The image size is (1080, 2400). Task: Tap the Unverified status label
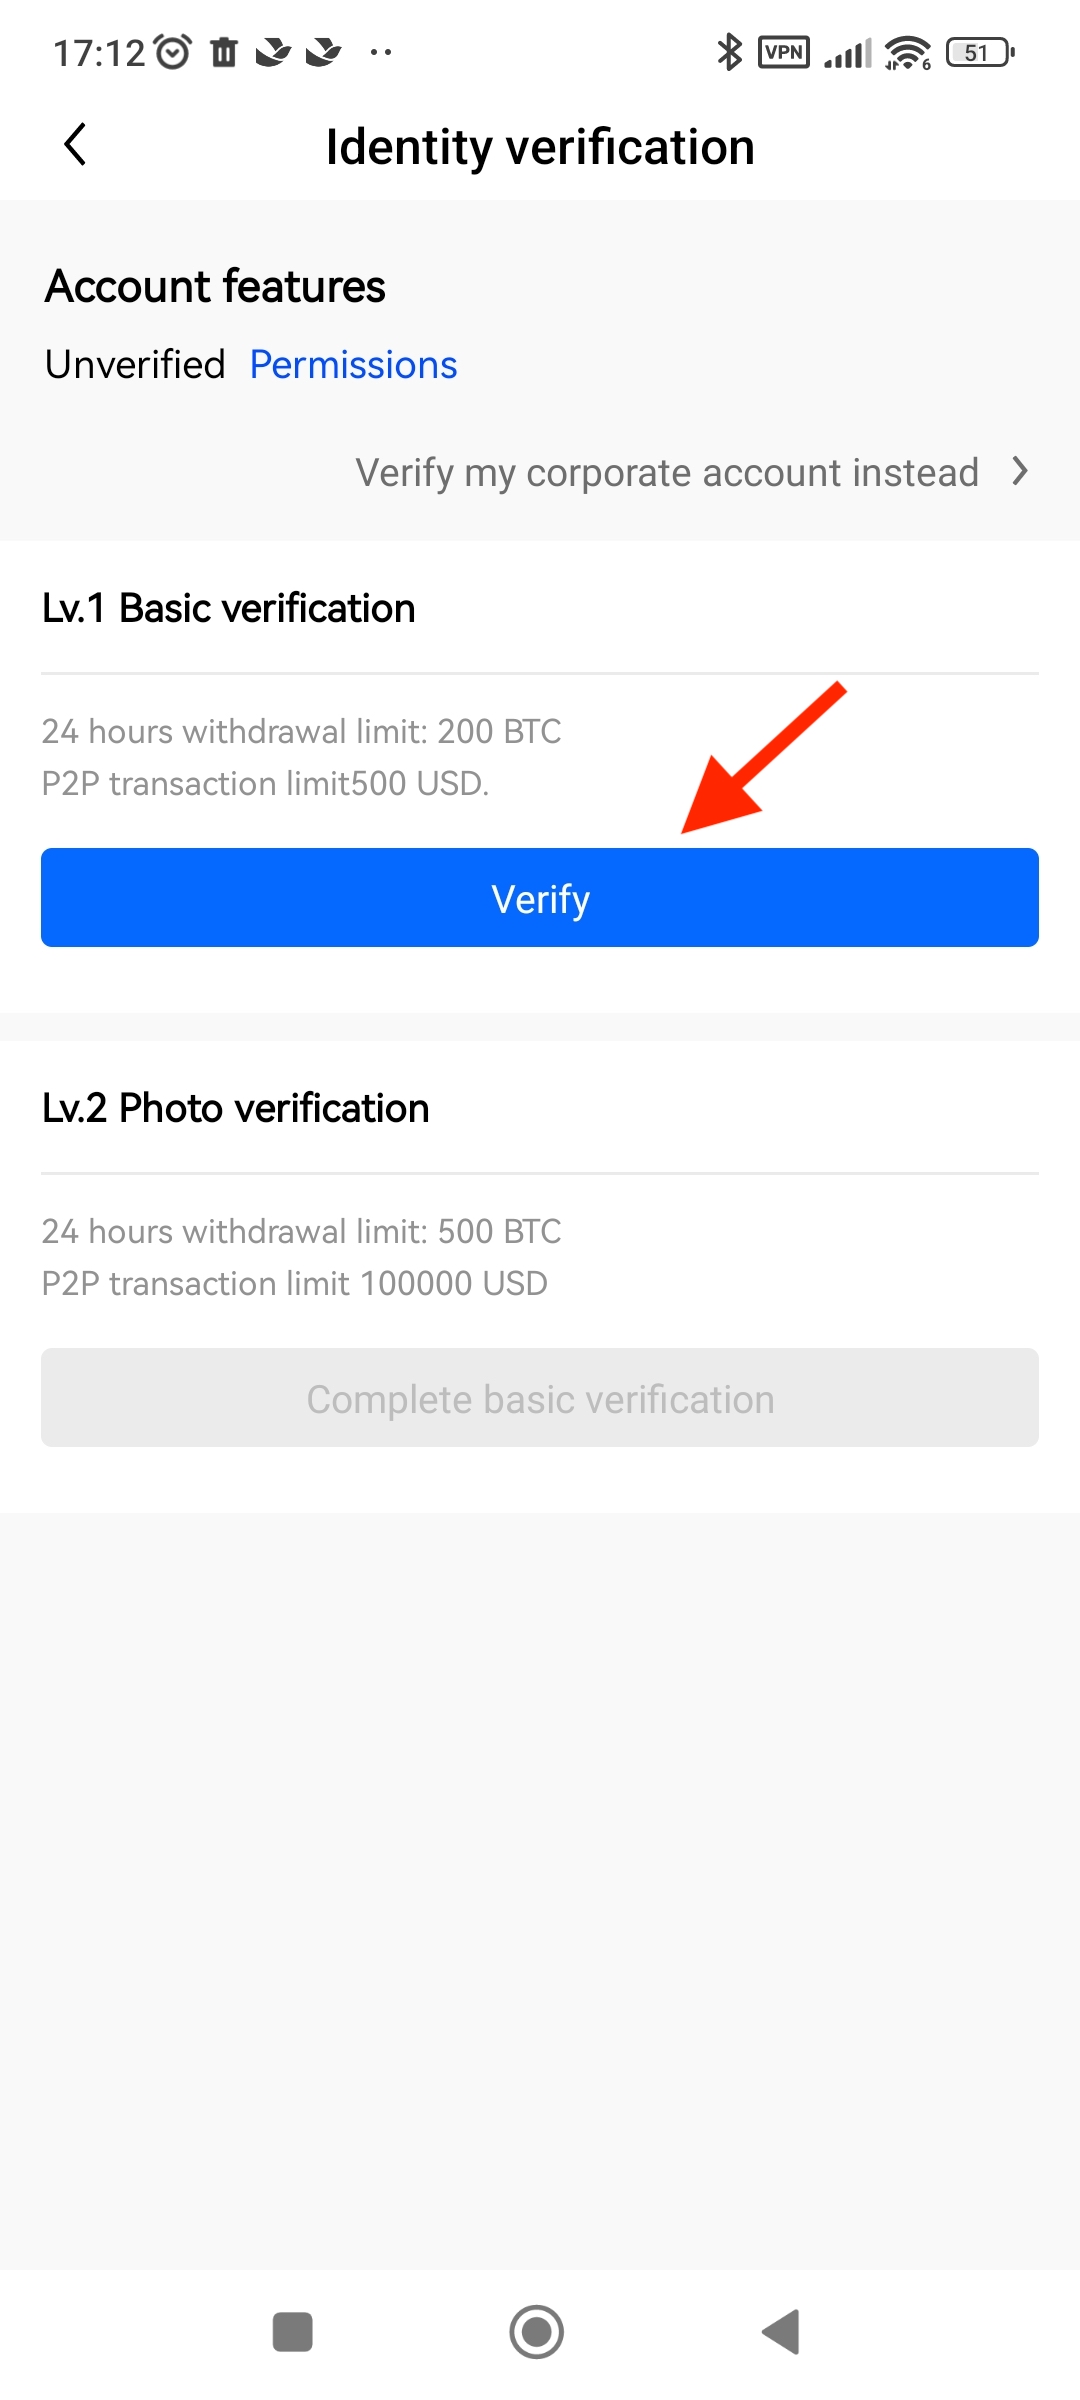coord(135,365)
